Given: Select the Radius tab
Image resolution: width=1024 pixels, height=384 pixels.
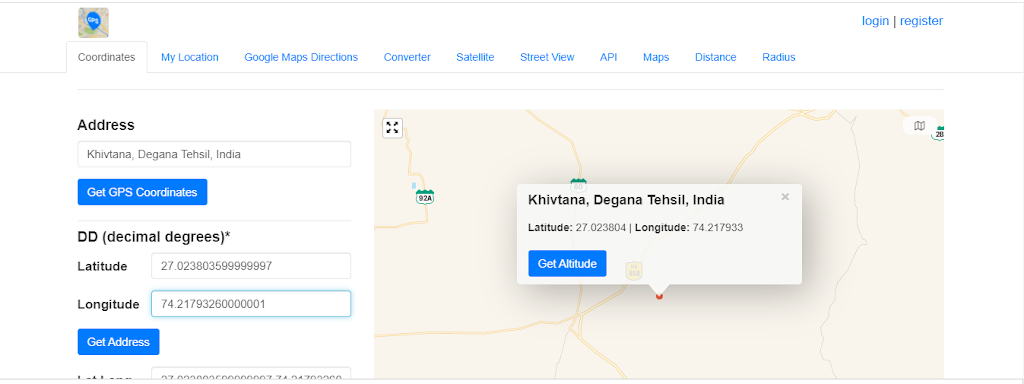Looking at the screenshot, I should point(778,57).
